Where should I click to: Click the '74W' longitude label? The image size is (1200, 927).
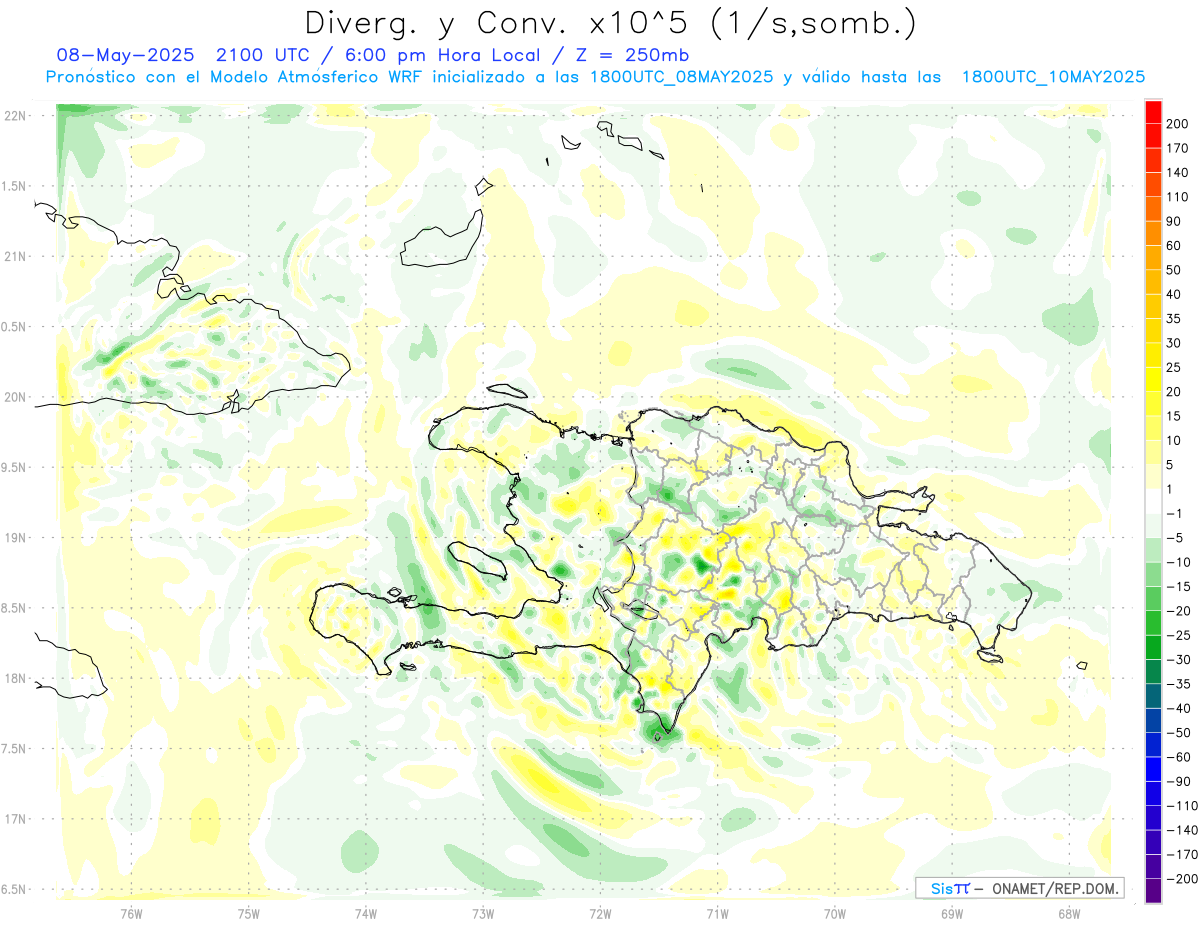(366, 913)
